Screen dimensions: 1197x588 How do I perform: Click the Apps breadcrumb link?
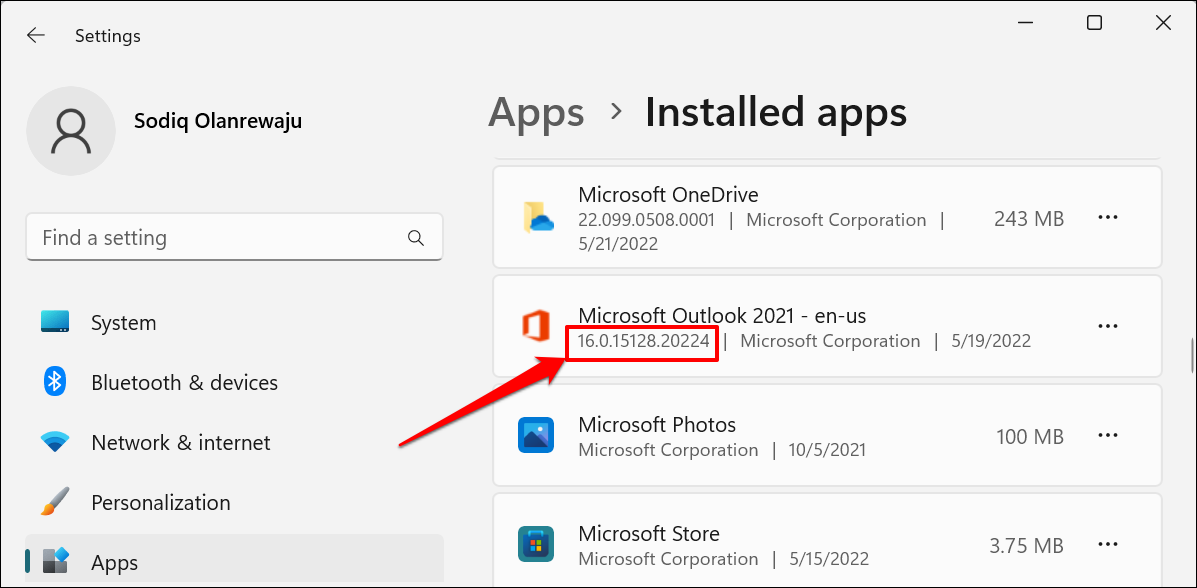536,113
